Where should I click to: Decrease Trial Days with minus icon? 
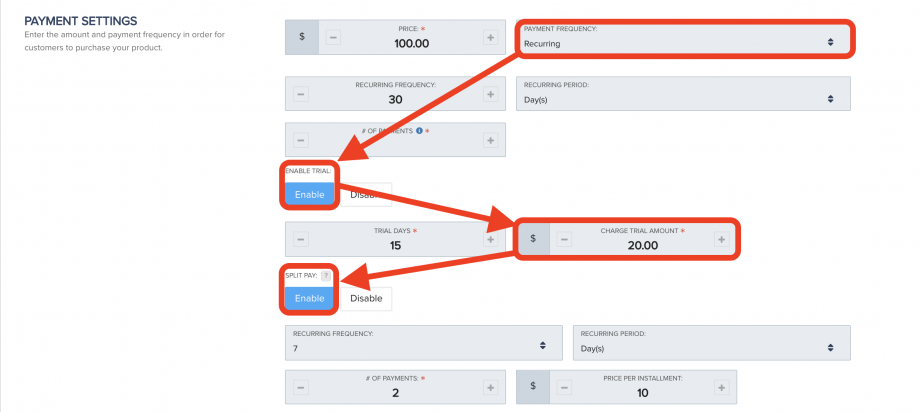tap(301, 239)
